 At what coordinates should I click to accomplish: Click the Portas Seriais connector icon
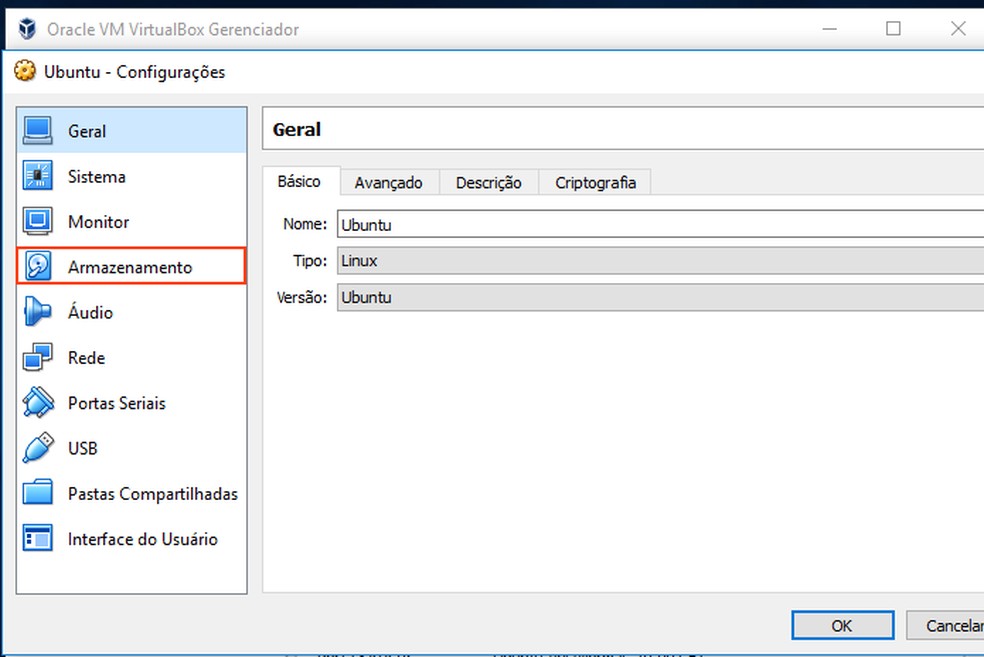click(x=38, y=402)
